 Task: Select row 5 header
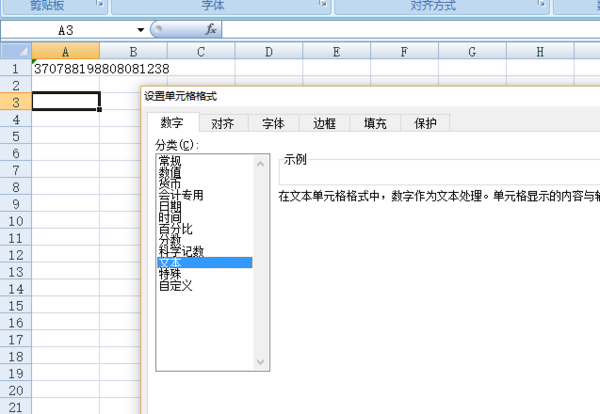16,136
